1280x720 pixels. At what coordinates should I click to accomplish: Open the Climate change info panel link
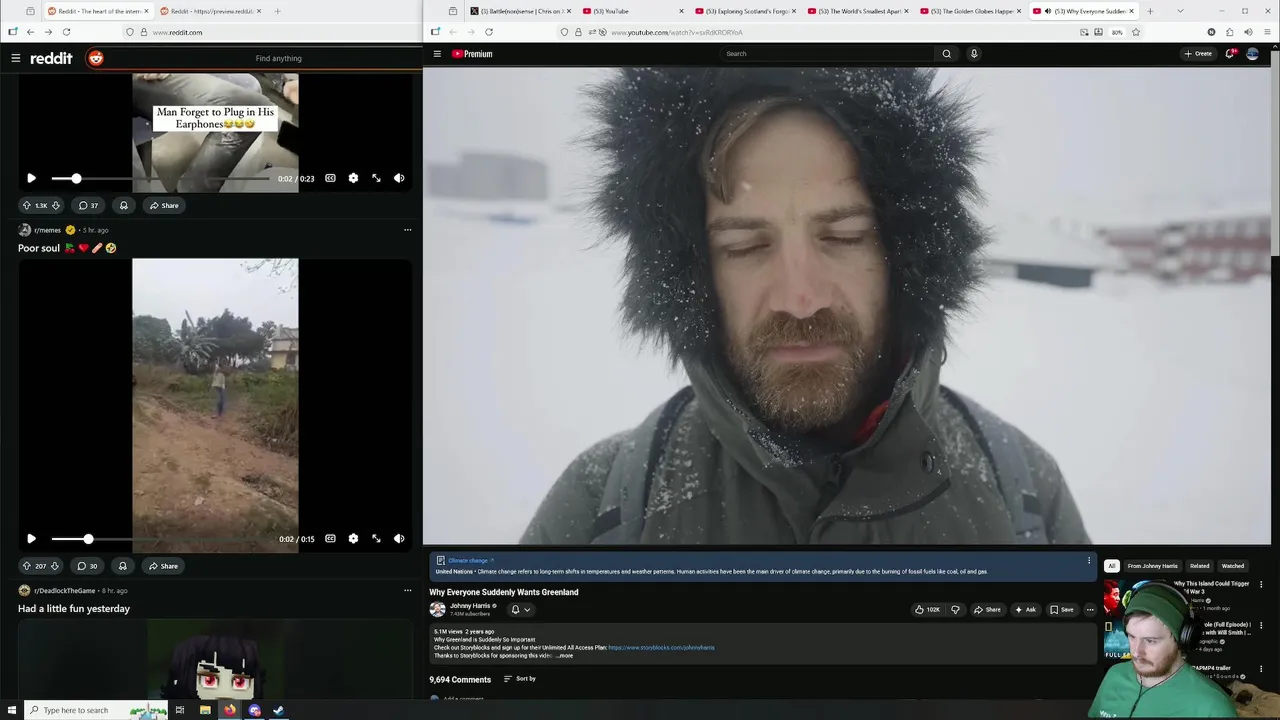[x=471, y=561]
